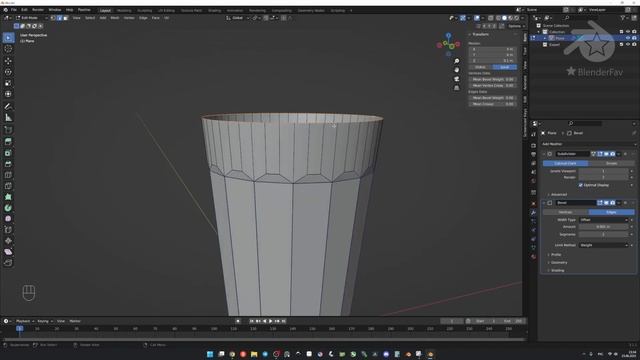This screenshot has height=360, width=640.
Task: Hide the Plane object in viewport
Action: pos(628,38)
